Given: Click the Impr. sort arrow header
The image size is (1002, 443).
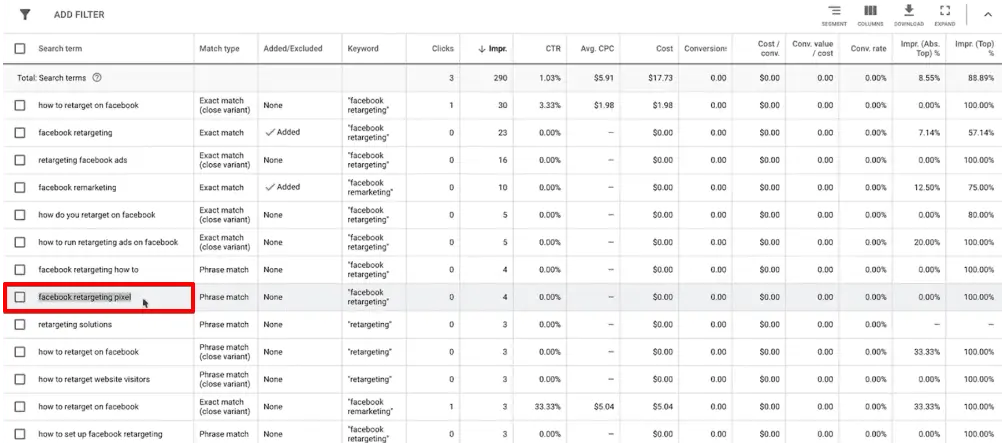Looking at the screenshot, I should coord(493,49).
